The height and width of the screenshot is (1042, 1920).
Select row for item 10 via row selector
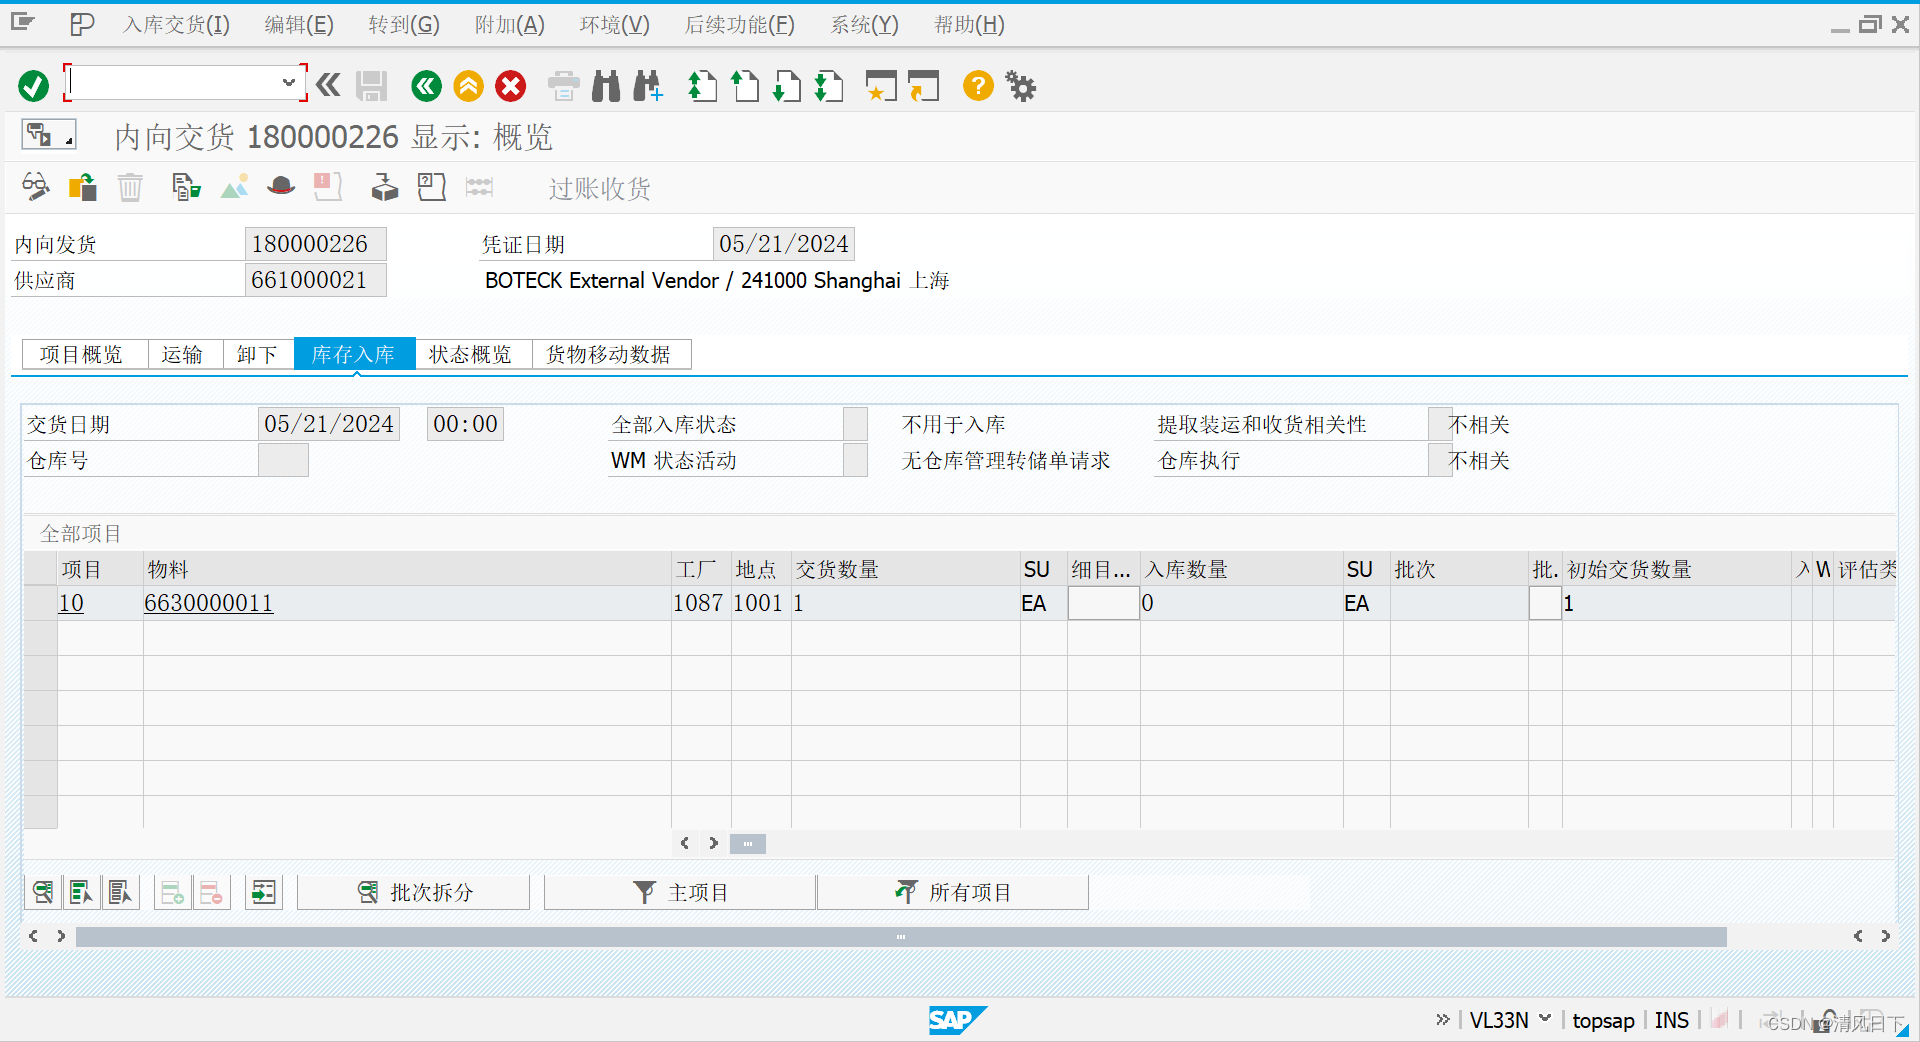point(40,603)
